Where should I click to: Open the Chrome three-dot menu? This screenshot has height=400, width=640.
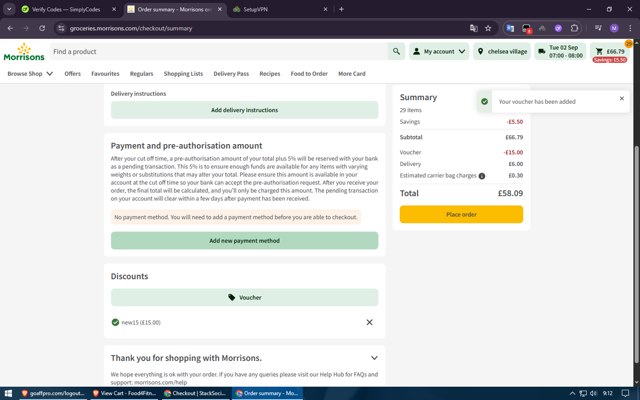pyautogui.click(x=630, y=28)
